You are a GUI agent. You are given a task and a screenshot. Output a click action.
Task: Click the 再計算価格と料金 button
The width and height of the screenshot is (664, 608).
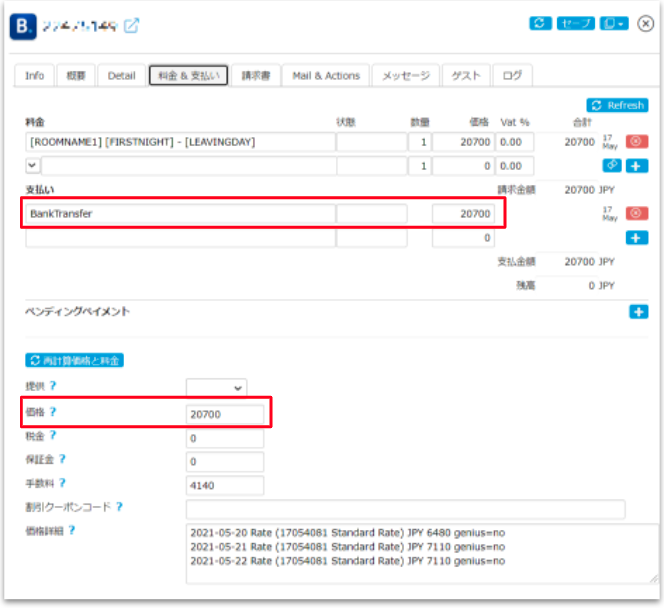click(74, 360)
